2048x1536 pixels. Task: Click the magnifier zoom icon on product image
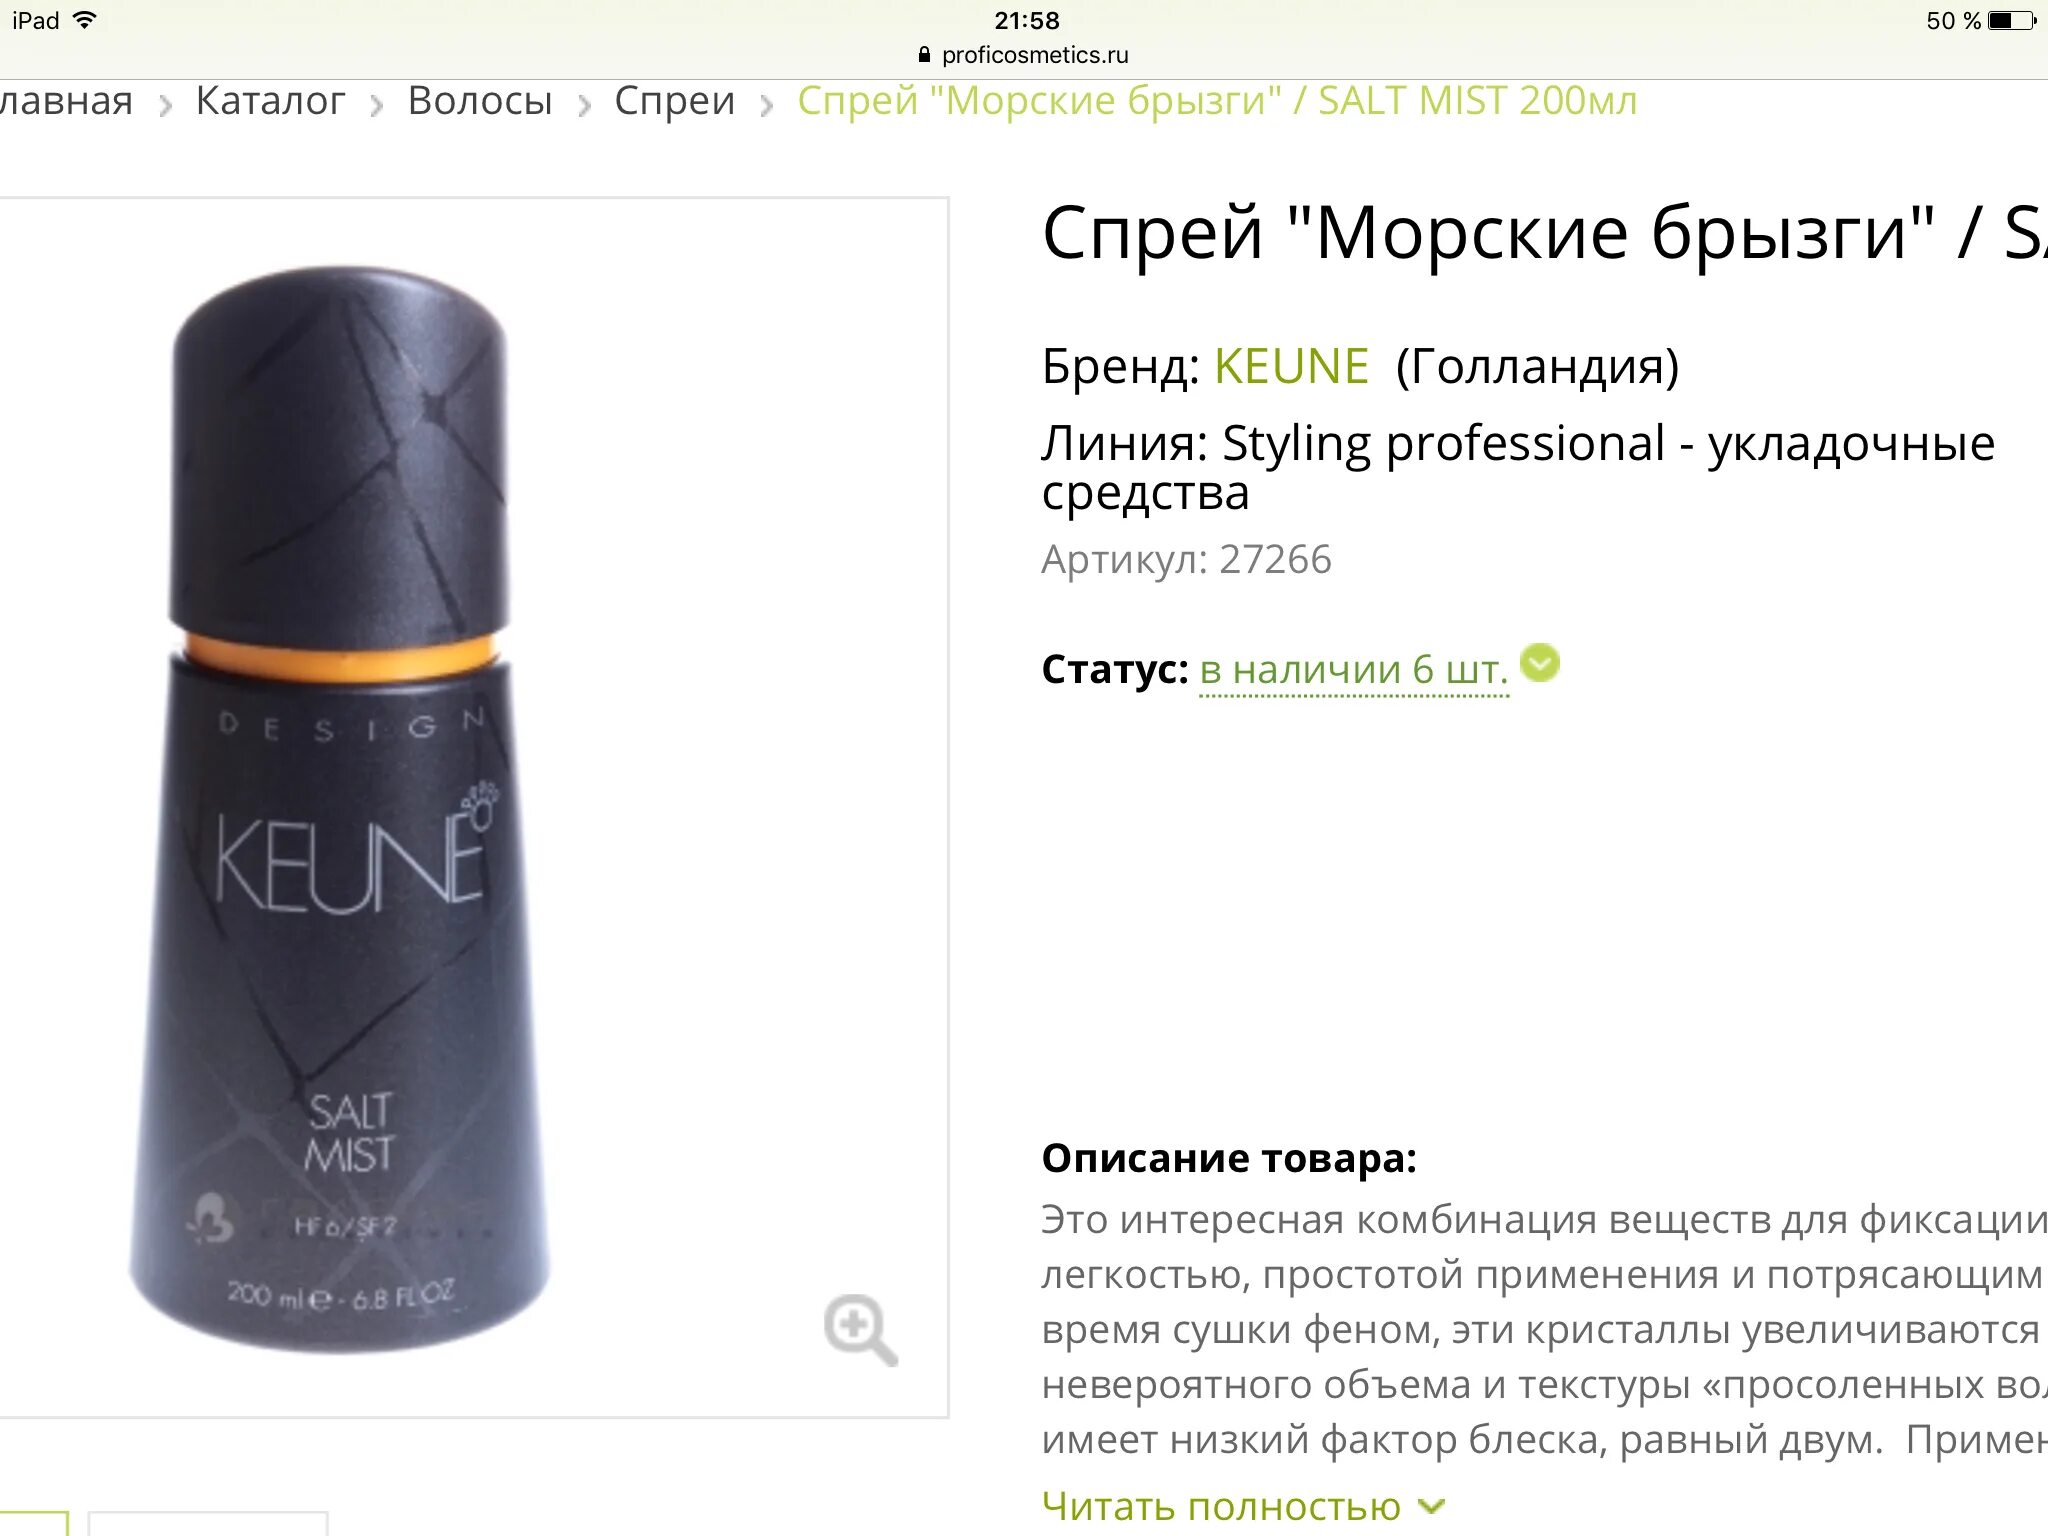[x=860, y=1329]
